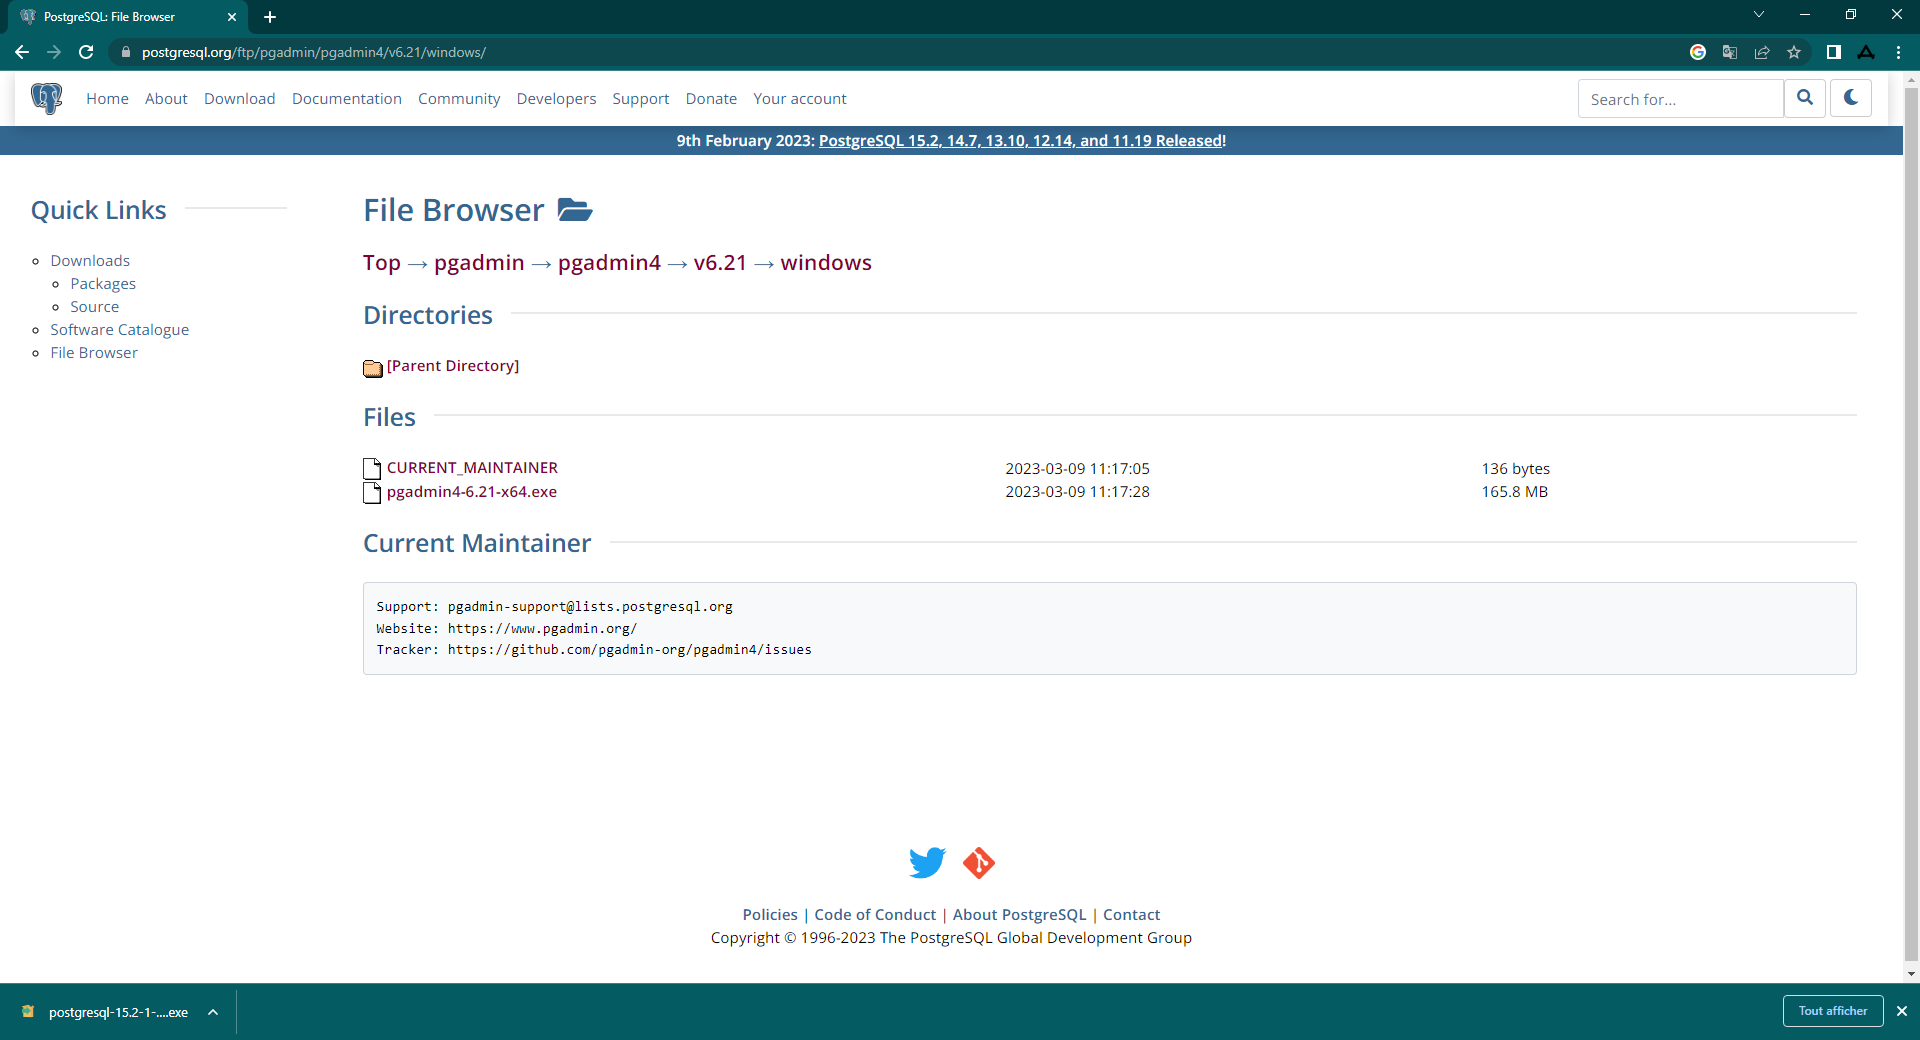Screen dimensions: 1920x1040
Task: Click the file icon beside pgadmin4-6.21-x64.exe
Action: click(372, 492)
